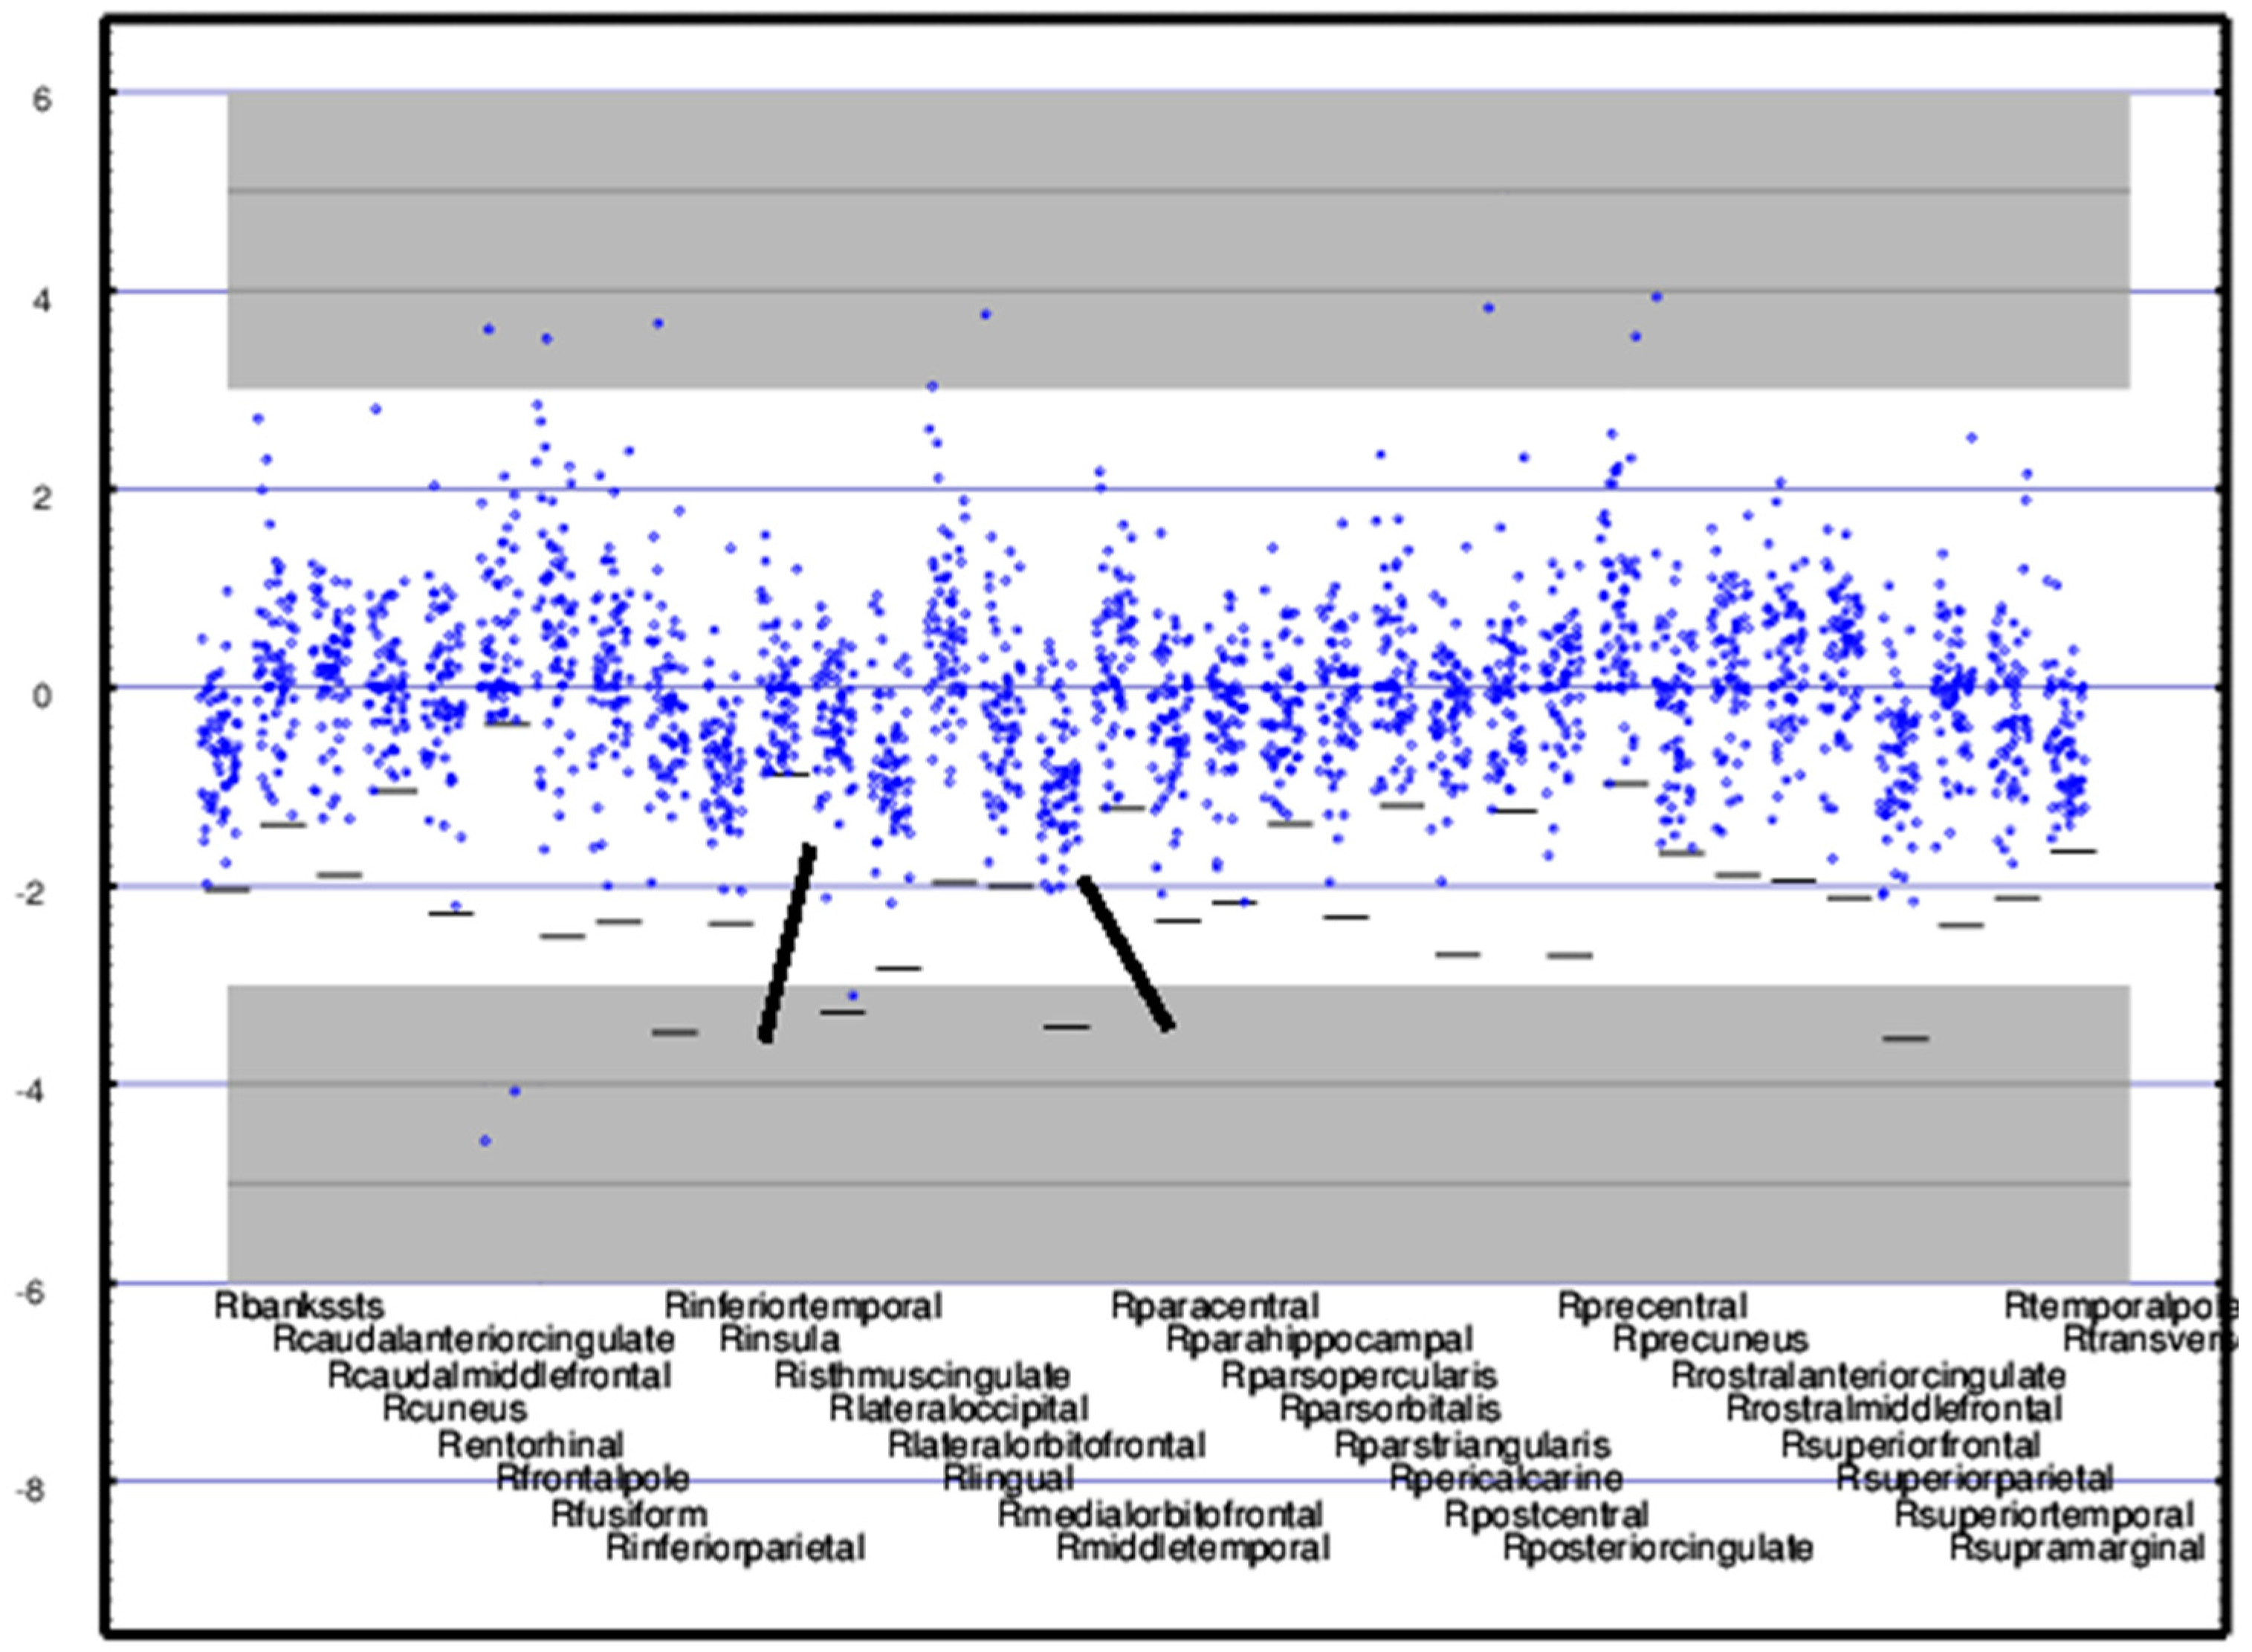
Task: Select the Rlingual region label
Action: (1008, 1477)
